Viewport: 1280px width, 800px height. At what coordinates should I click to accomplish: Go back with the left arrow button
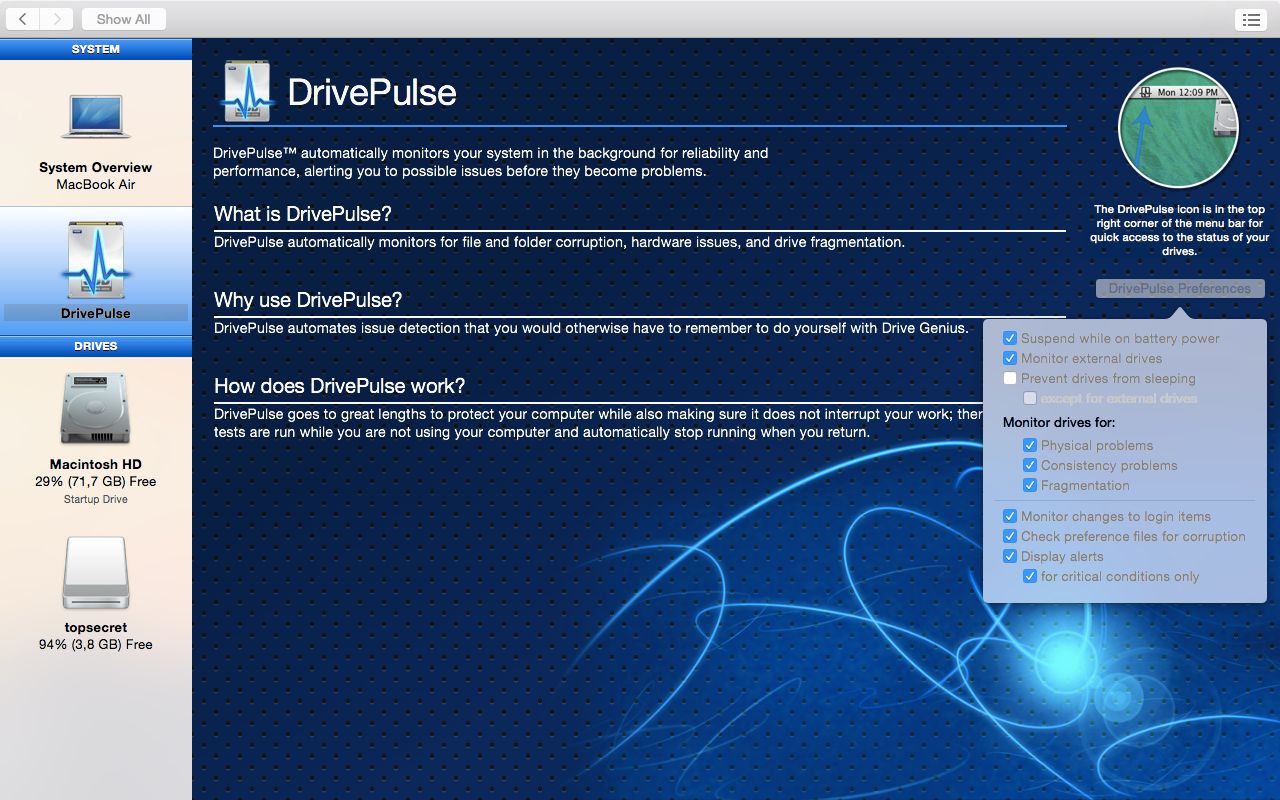click(x=22, y=18)
